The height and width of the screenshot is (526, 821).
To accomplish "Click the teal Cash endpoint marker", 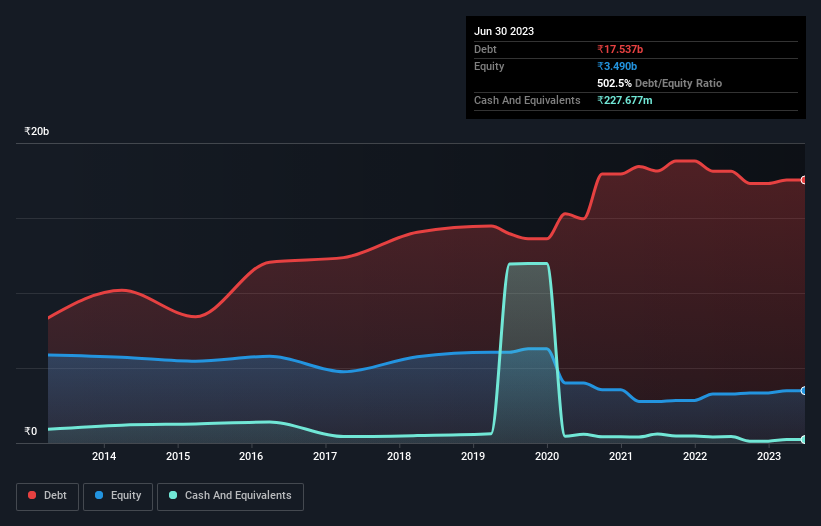I will pyautogui.click(x=804, y=439).
